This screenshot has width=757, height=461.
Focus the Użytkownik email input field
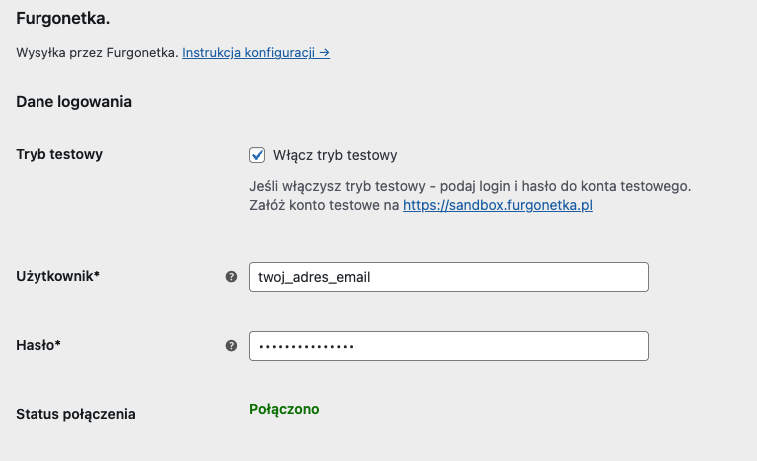500,277
